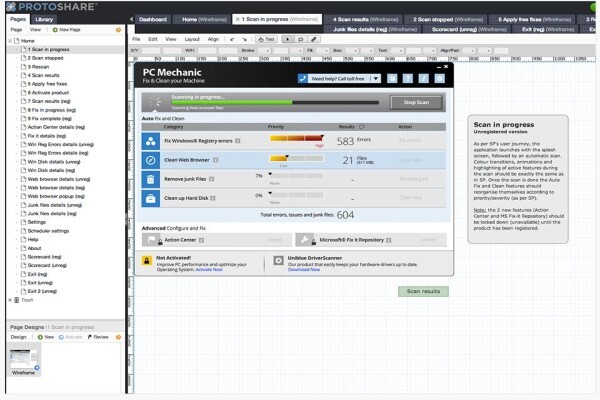Image resolution: width=600 pixels, height=400 pixels.
Task: Click the New button under Page Designs
Action: [x=46, y=337]
